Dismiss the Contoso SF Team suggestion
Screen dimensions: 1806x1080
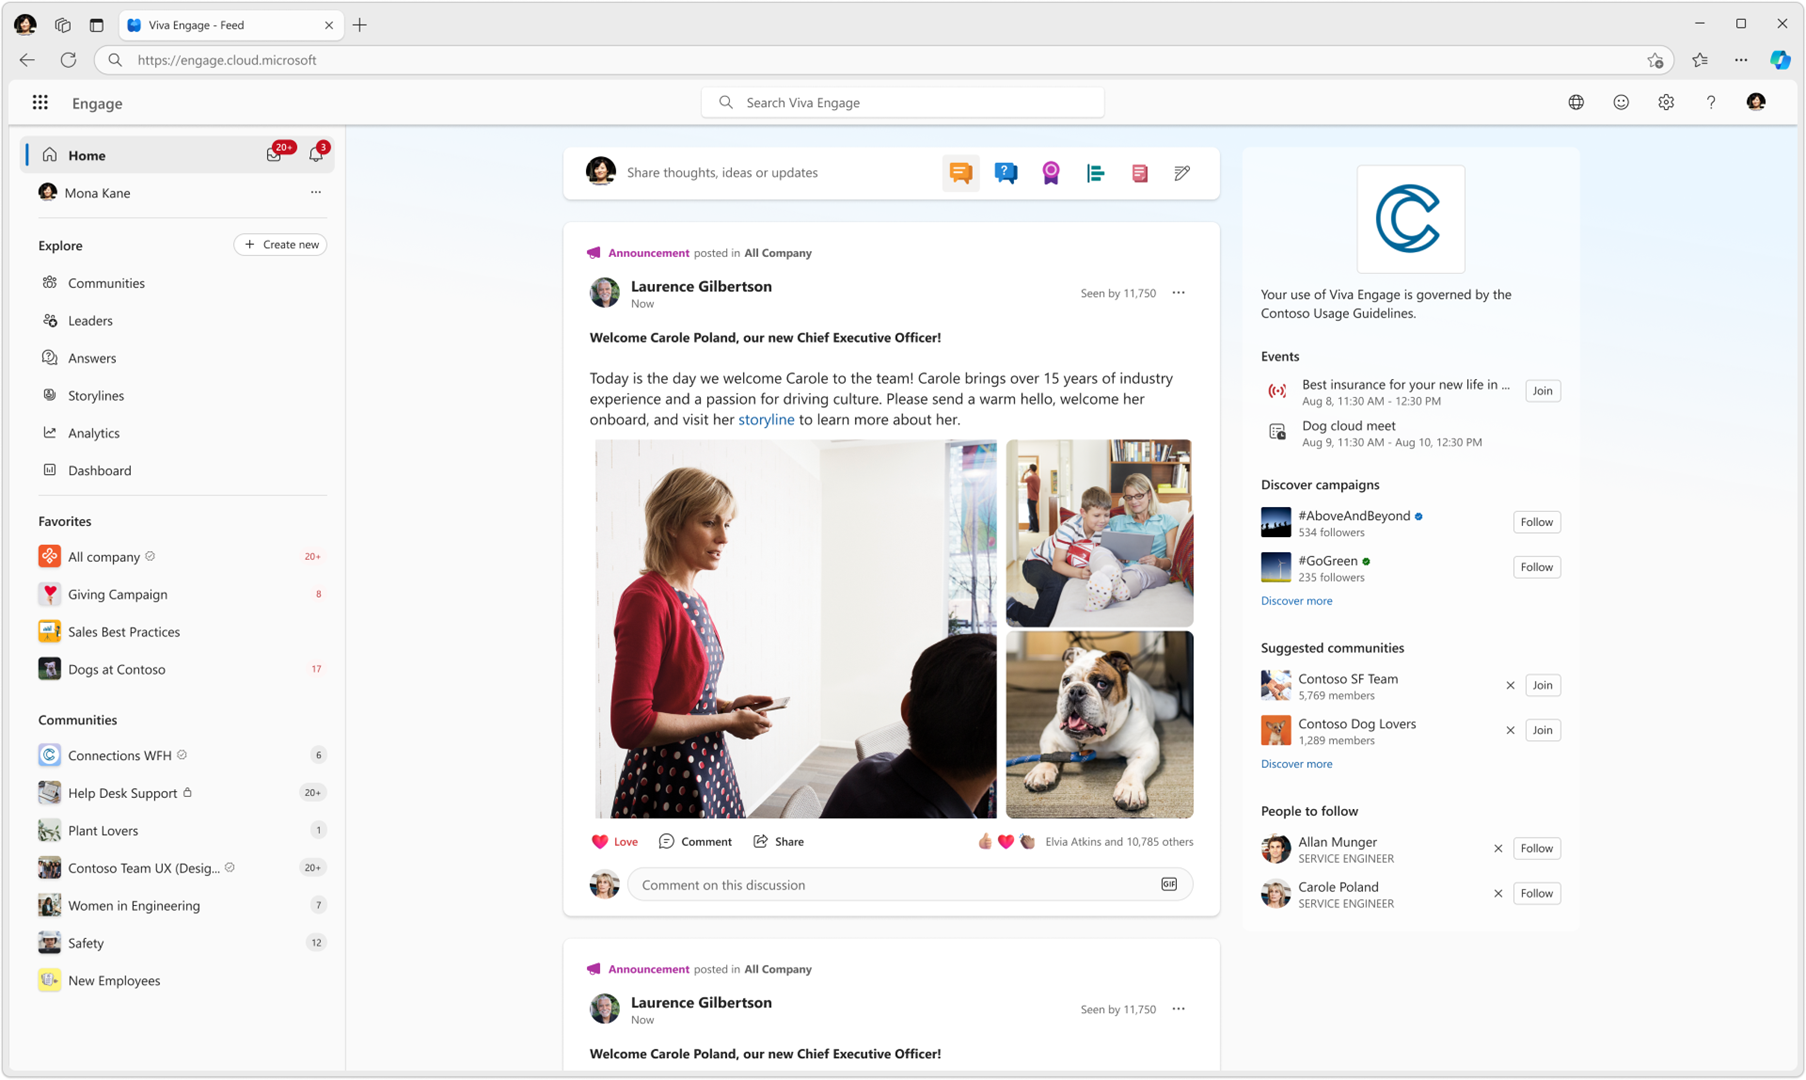click(1510, 685)
